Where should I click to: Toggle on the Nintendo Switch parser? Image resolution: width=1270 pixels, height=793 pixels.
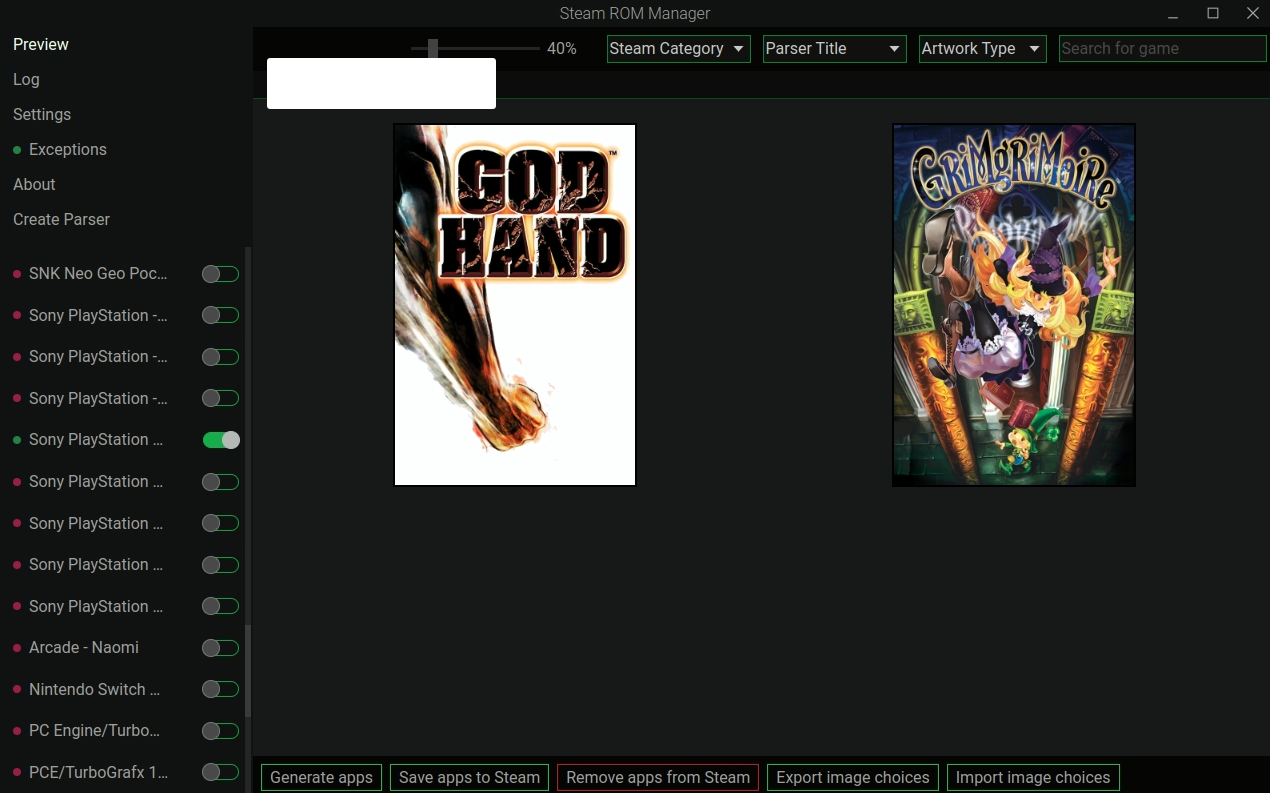tap(220, 690)
